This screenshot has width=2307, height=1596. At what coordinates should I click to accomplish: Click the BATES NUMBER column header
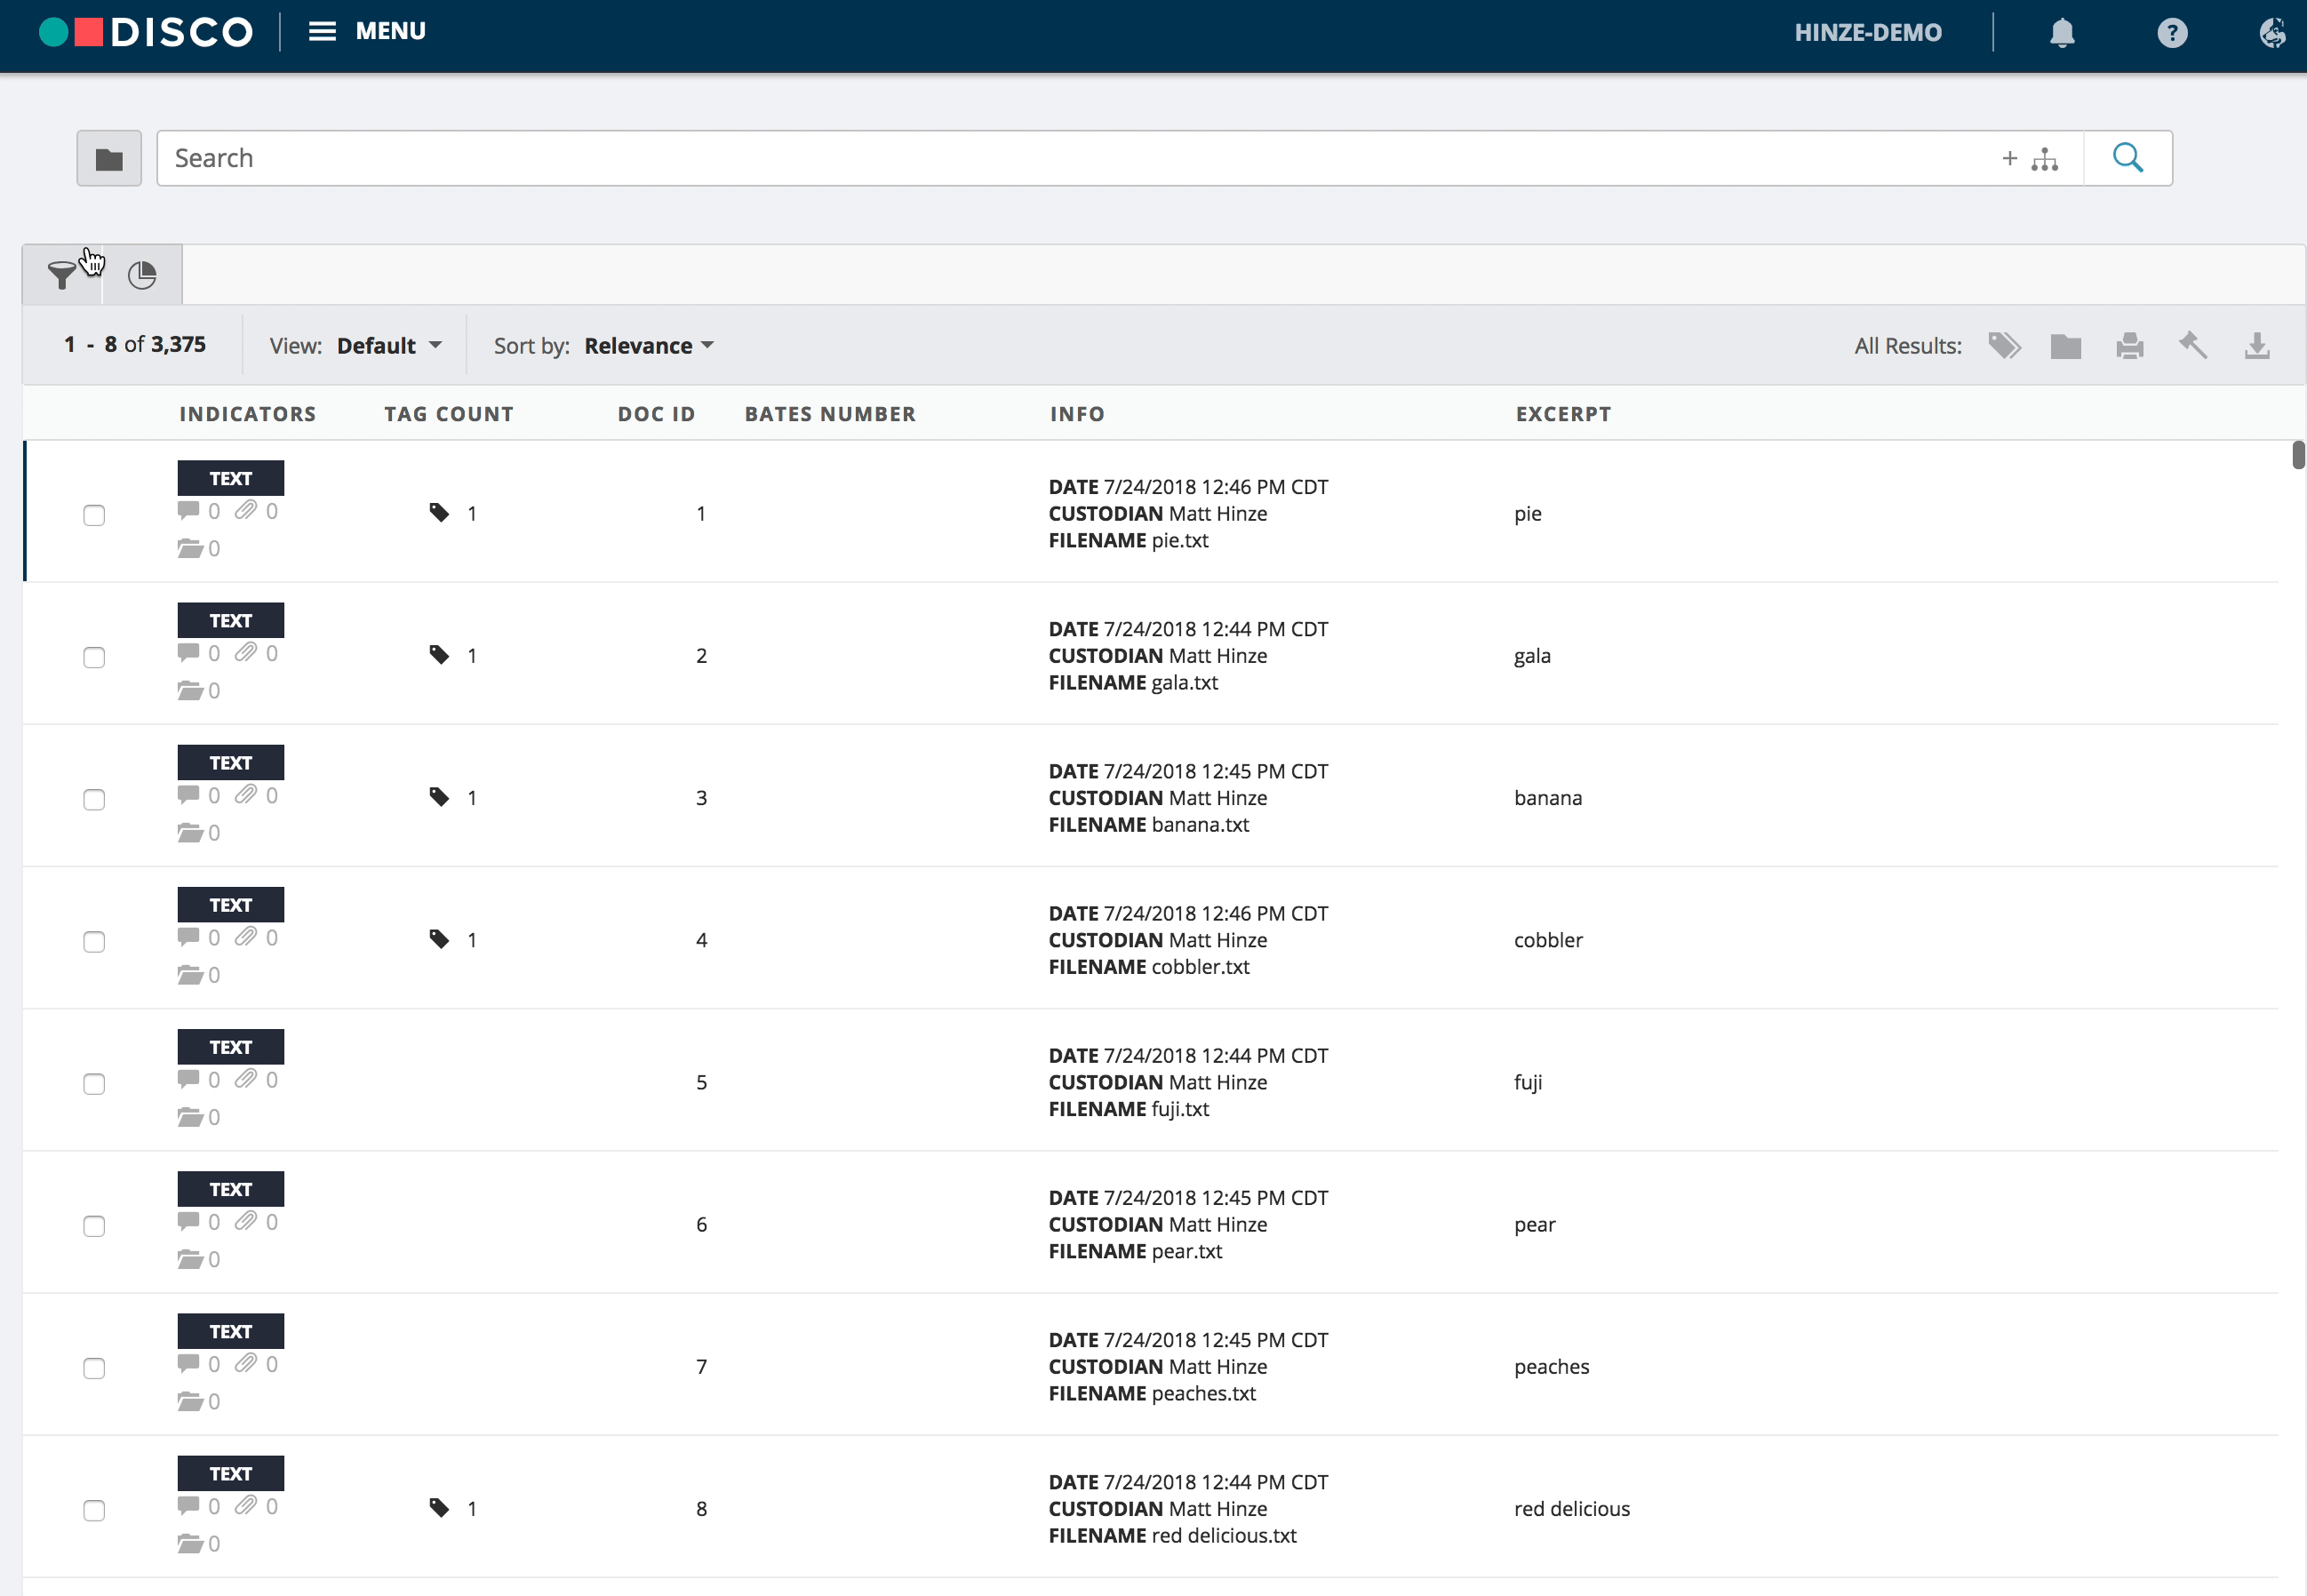pyautogui.click(x=830, y=414)
